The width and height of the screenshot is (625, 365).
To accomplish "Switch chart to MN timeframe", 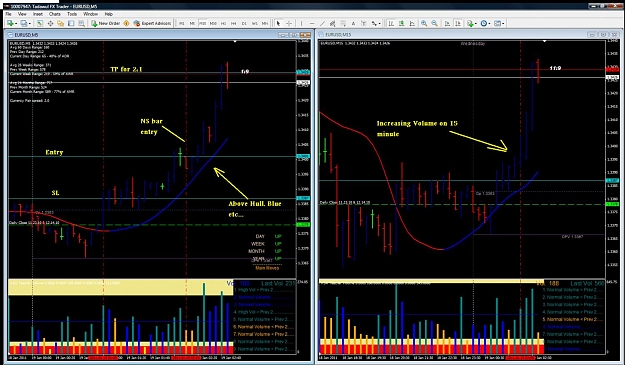I will (x=265, y=24).
